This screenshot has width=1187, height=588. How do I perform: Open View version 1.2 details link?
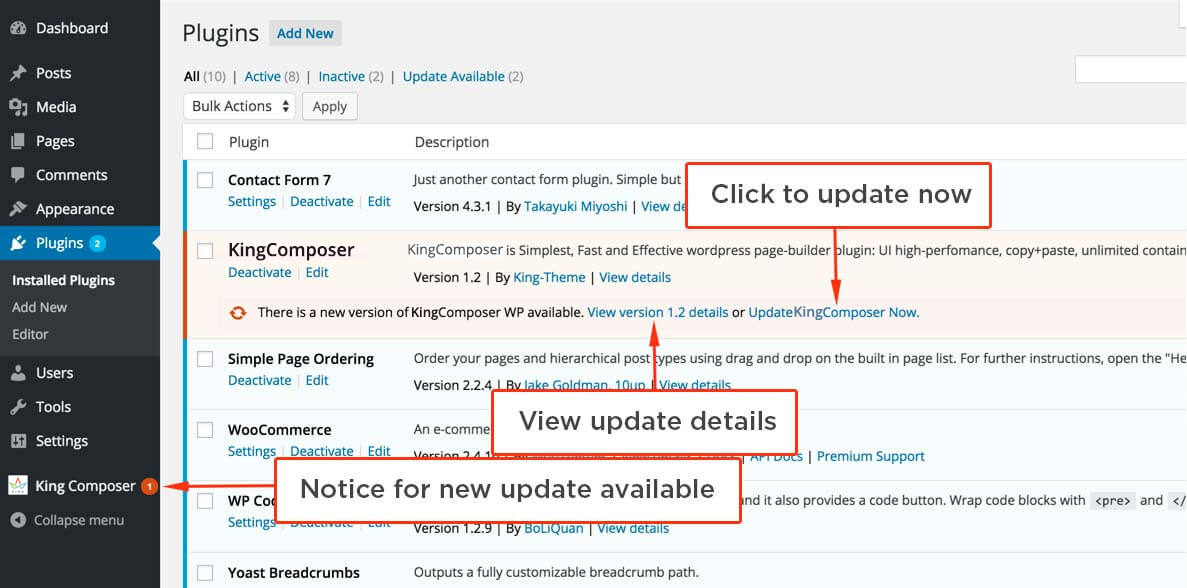(x=658, y=312)
